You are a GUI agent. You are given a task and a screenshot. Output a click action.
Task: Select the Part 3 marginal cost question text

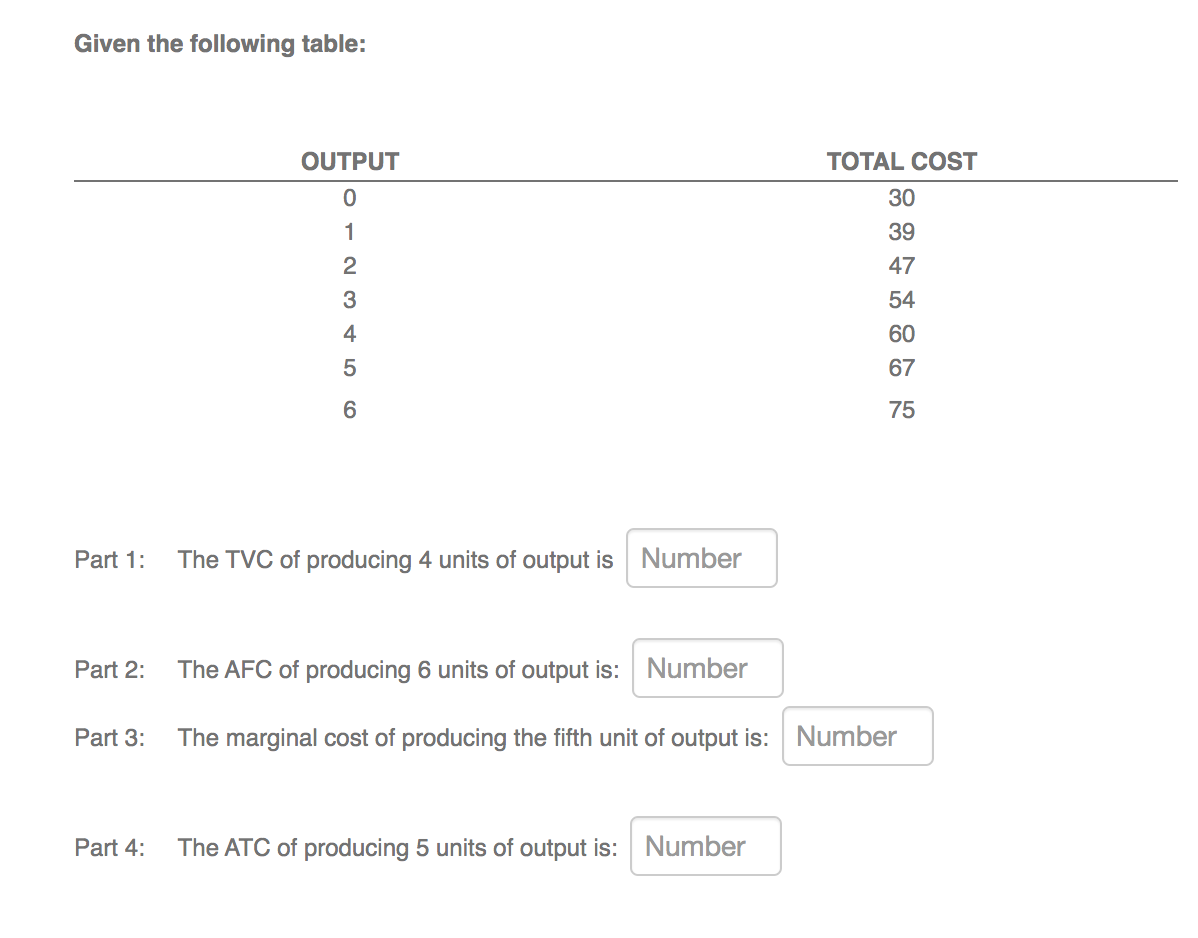pos(473,737)
